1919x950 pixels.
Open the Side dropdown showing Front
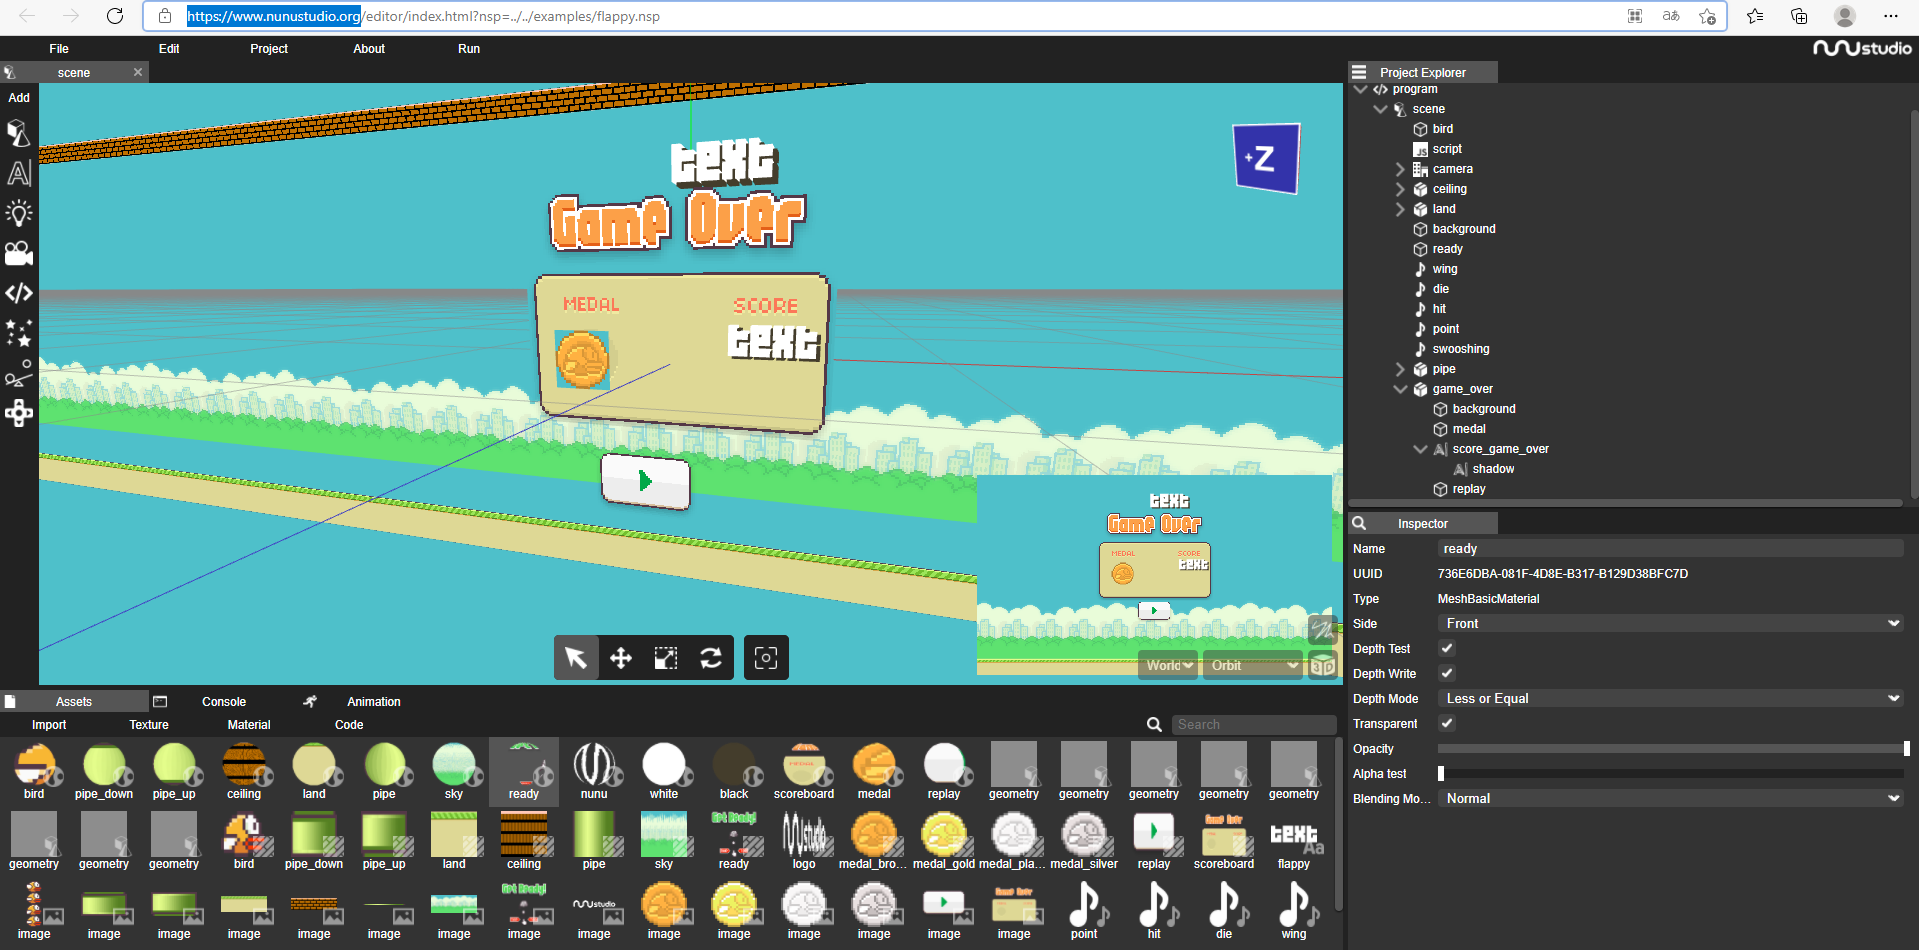(1670, 624)
